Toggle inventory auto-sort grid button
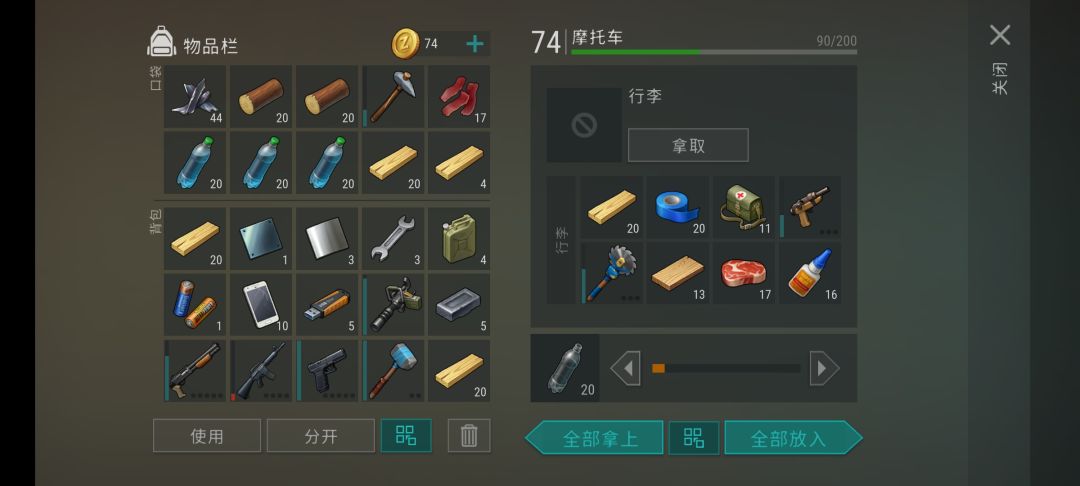 point(406,436)
